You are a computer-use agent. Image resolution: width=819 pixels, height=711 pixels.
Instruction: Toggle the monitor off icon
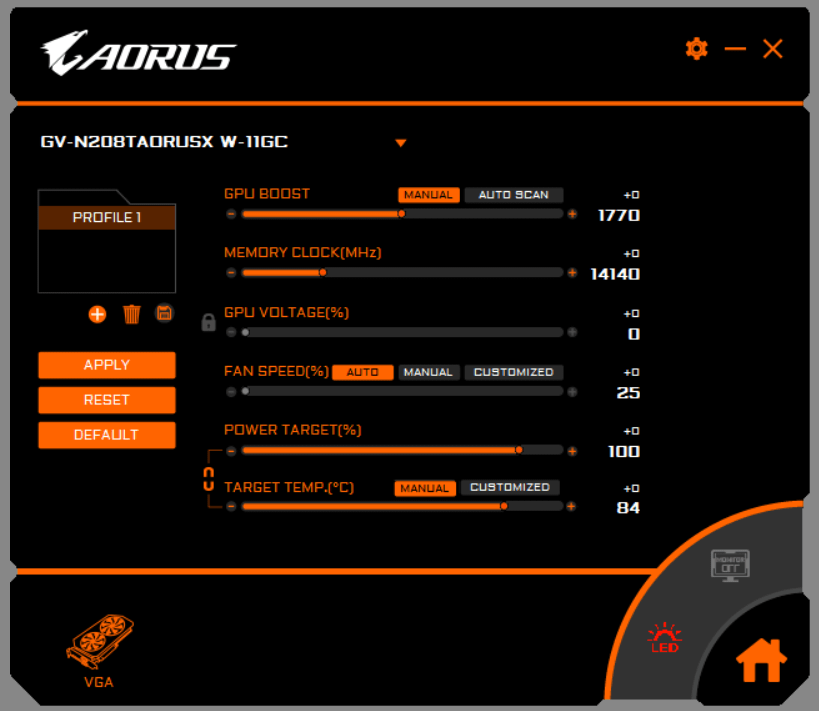(730, 565)
